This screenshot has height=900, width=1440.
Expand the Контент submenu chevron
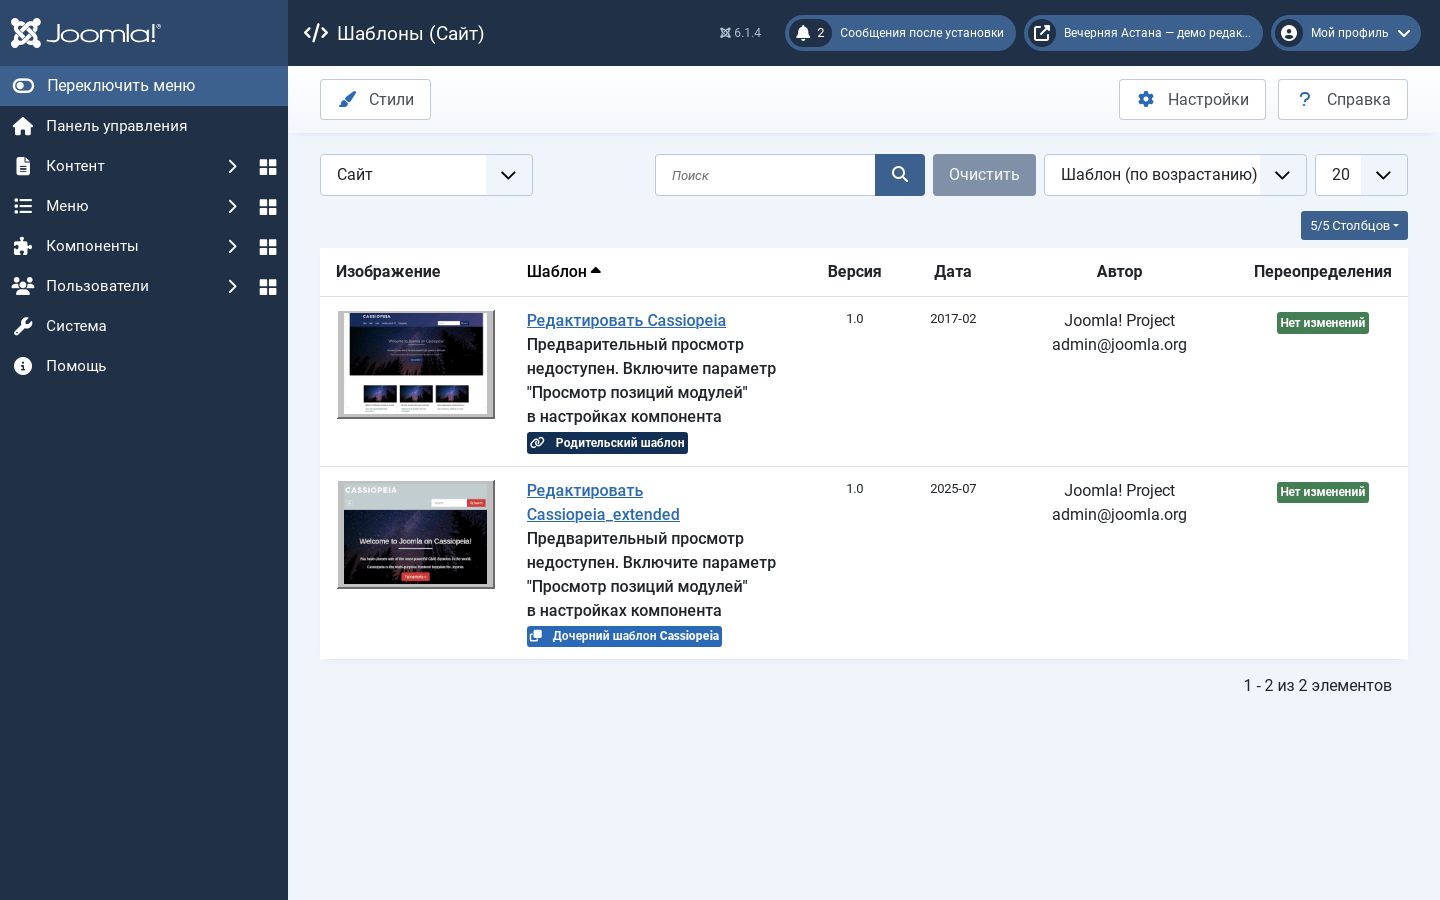tap(232, 166)
